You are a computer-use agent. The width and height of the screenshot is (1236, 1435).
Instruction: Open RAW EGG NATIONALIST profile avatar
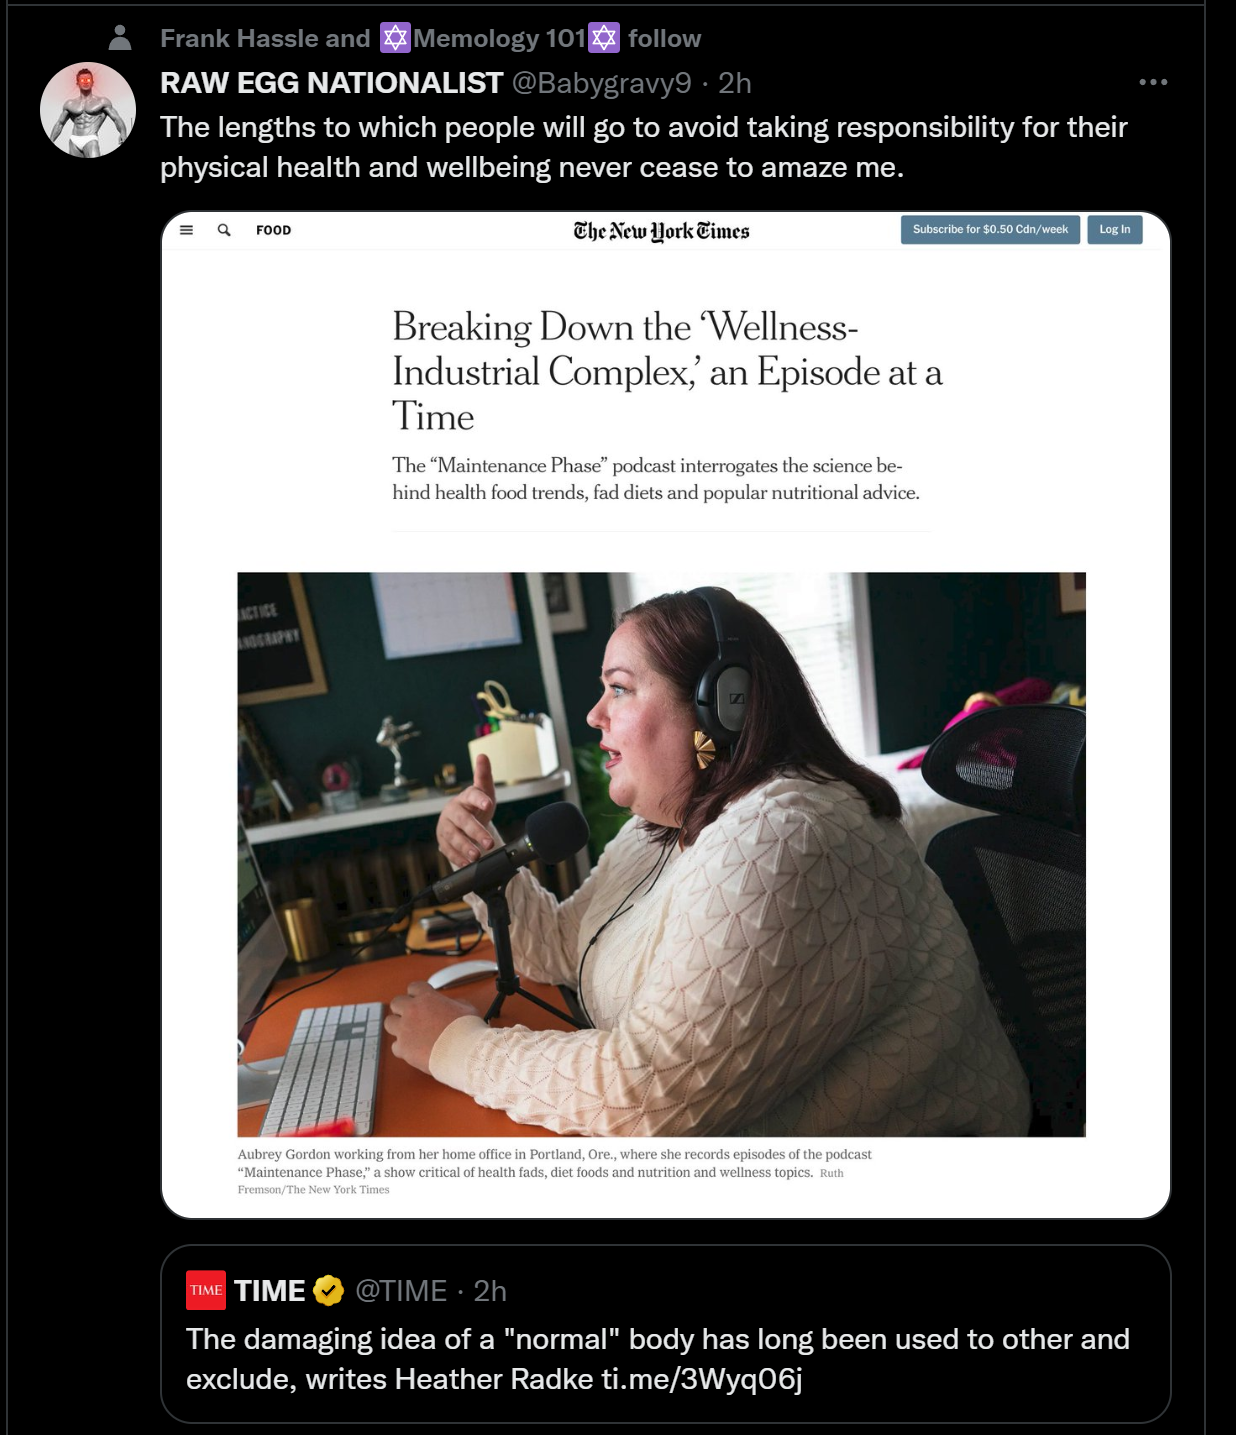[x=88, y=110]
